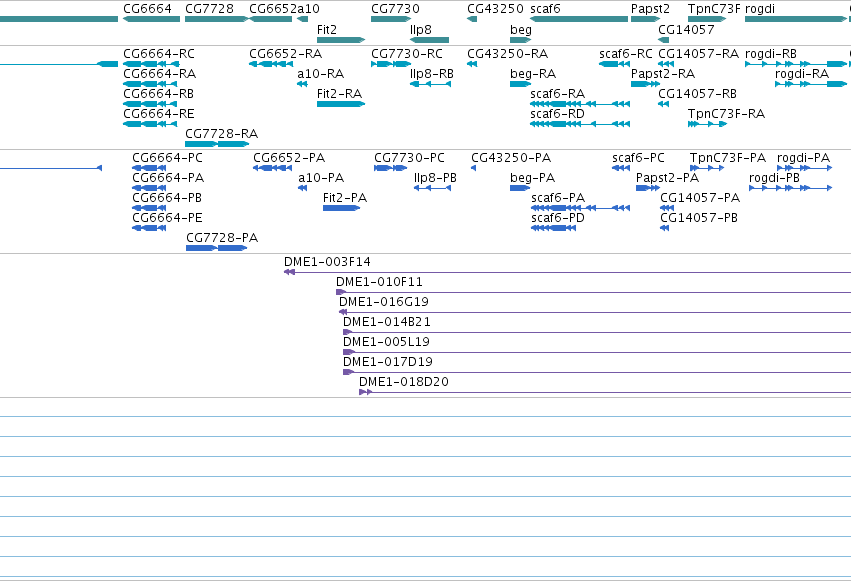Click the beg-PA protein
Viewport: 851px width, 581px height.
(x=520, y=188)
